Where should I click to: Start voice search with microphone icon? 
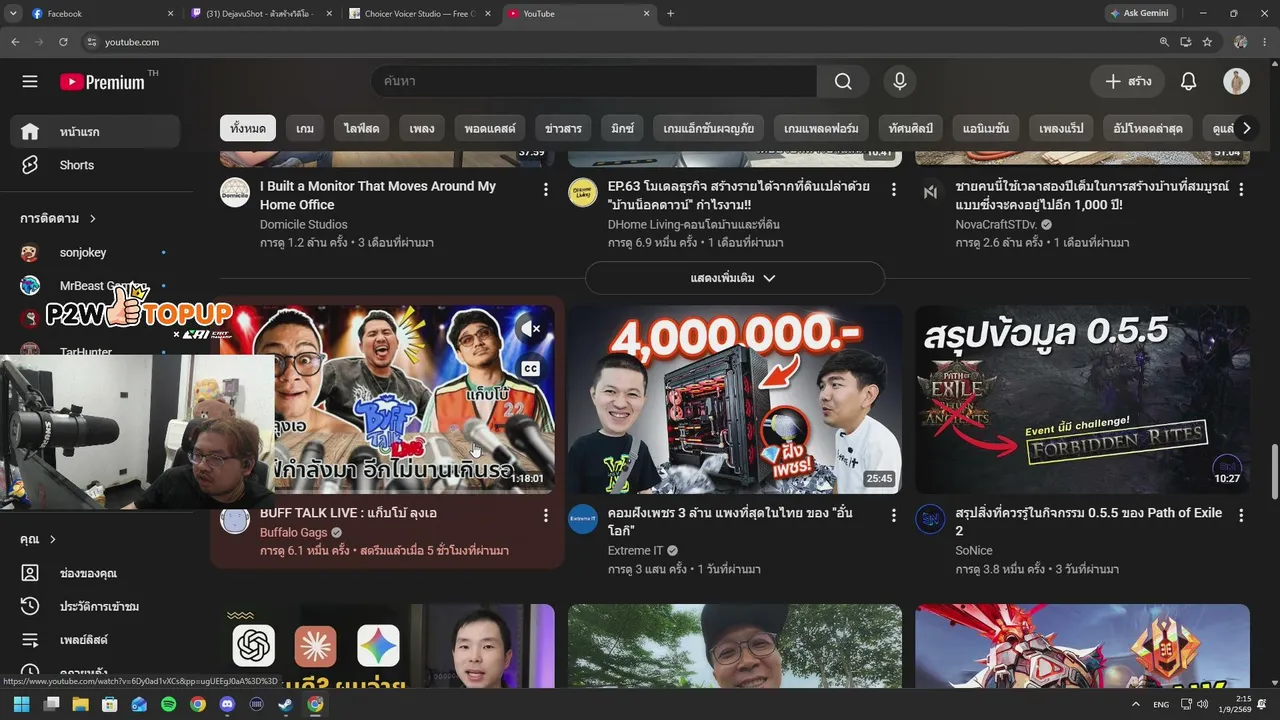[900, 81]
